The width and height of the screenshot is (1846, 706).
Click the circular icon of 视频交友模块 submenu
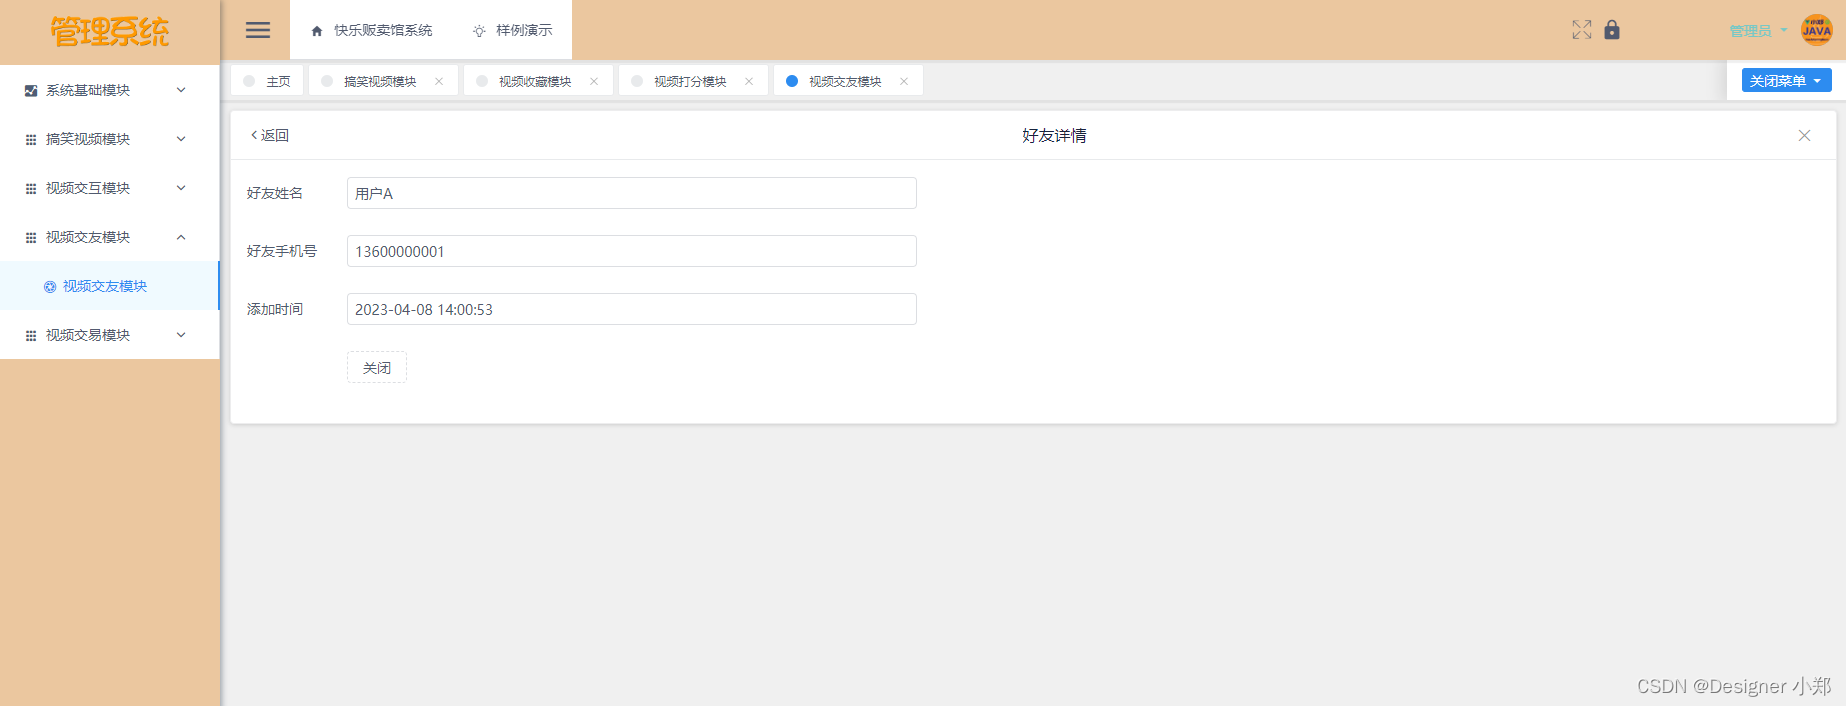click(50, 287)
